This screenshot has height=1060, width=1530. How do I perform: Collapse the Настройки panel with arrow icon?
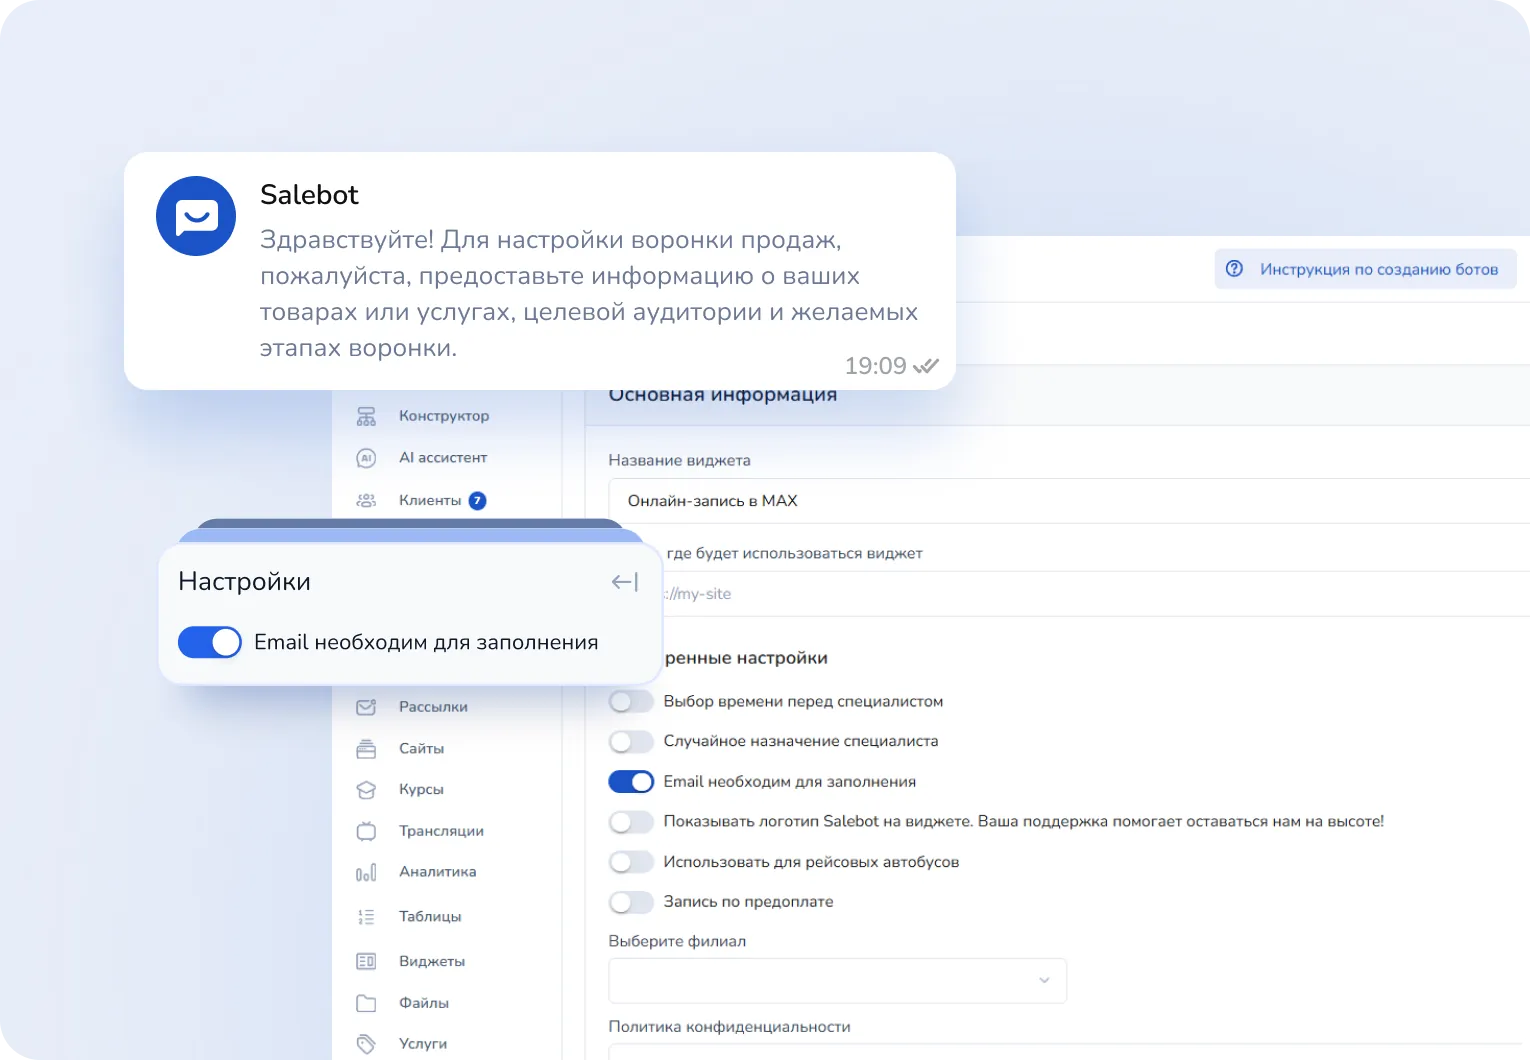(624, 582)
